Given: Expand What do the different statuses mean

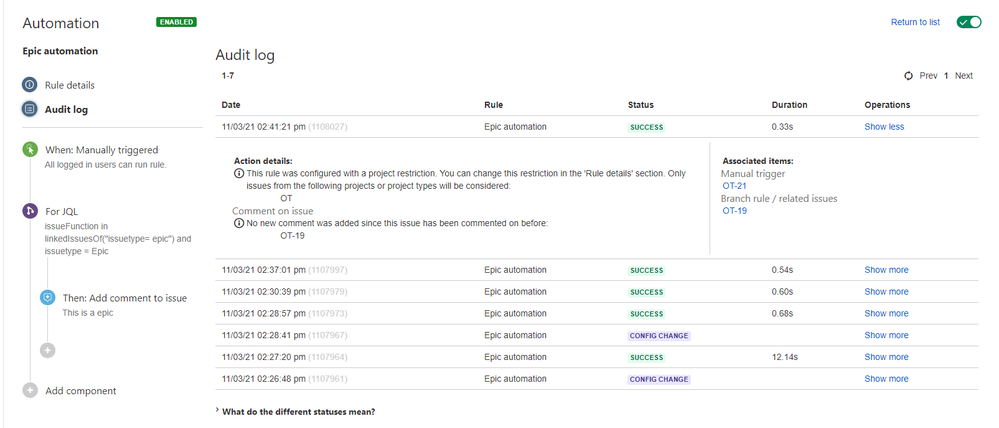Looking at the screenshot, I should tap(295, 411).
